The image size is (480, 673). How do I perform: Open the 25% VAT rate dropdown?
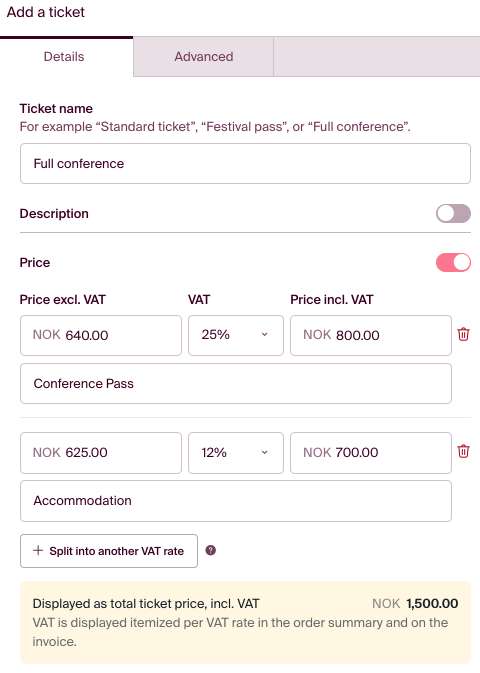236,335
